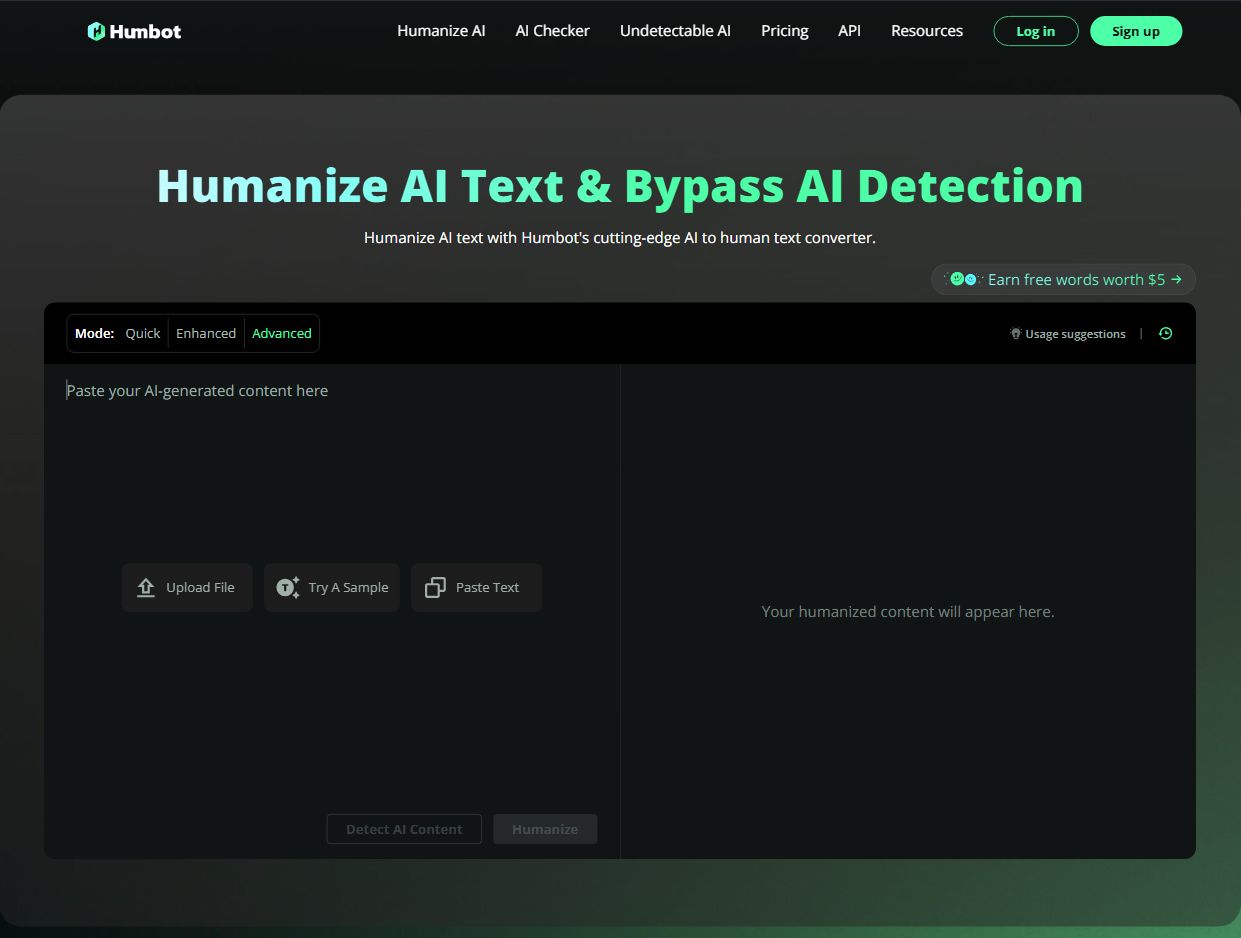The width and height of the screenshot is (1241, 938).
Task: Click the emoji faces on Earn banner
Action: 963,280
